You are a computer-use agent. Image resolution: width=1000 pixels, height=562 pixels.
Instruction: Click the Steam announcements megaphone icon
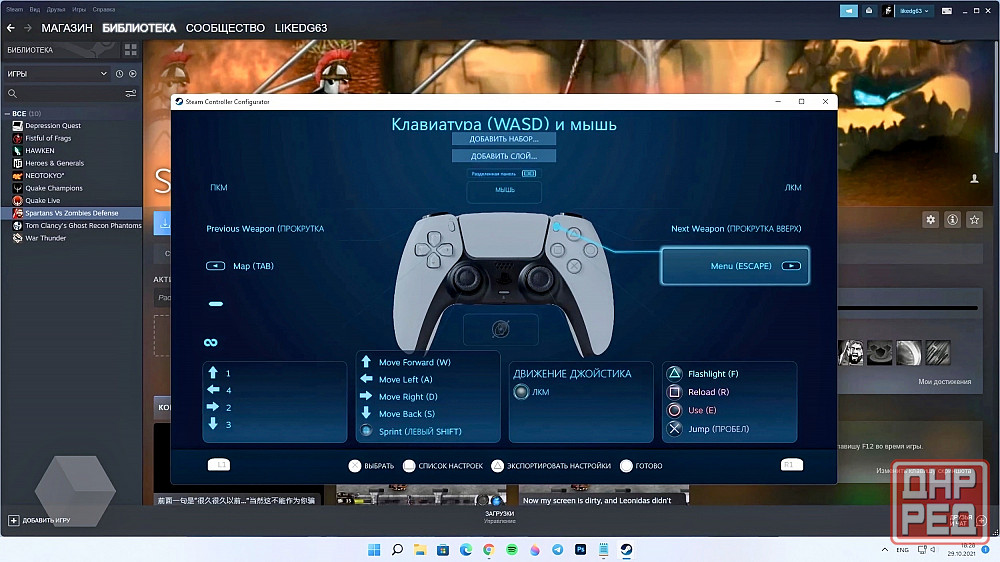pyautogui.click(x=849, y=10)
